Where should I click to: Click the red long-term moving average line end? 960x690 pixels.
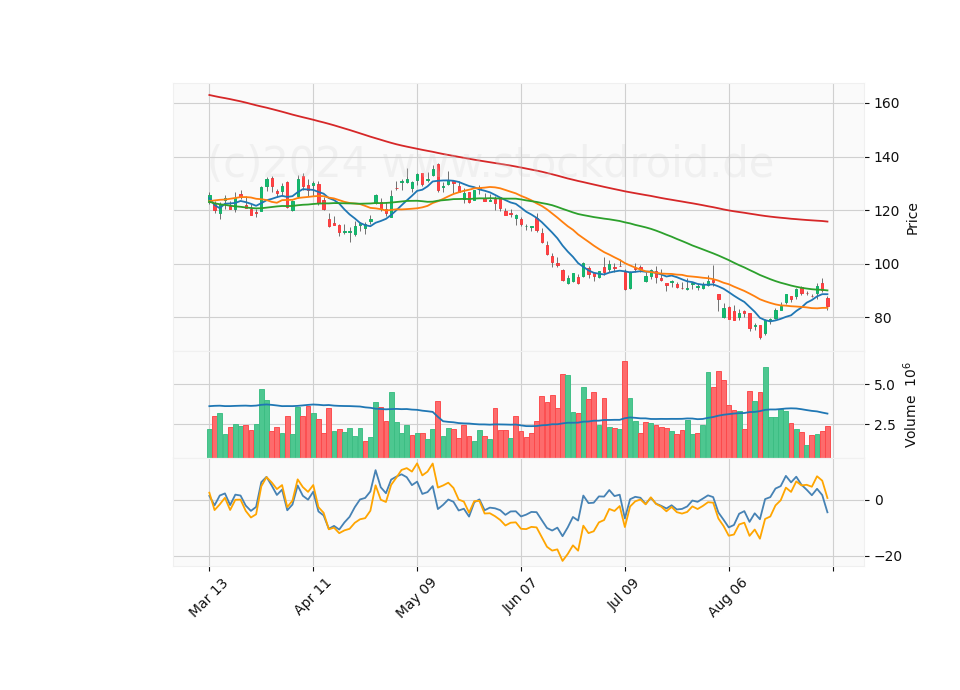tap(827, 221)
